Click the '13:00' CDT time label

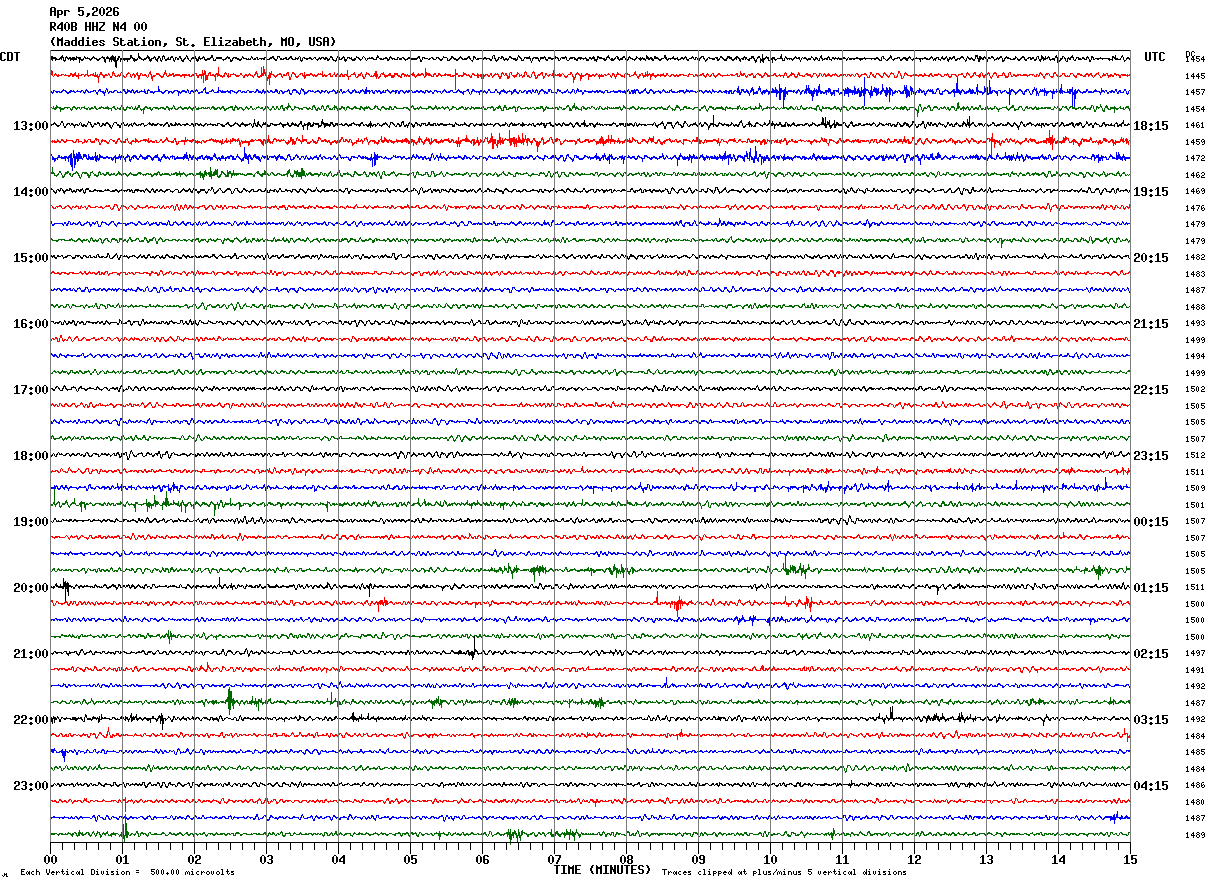(30, 126)
